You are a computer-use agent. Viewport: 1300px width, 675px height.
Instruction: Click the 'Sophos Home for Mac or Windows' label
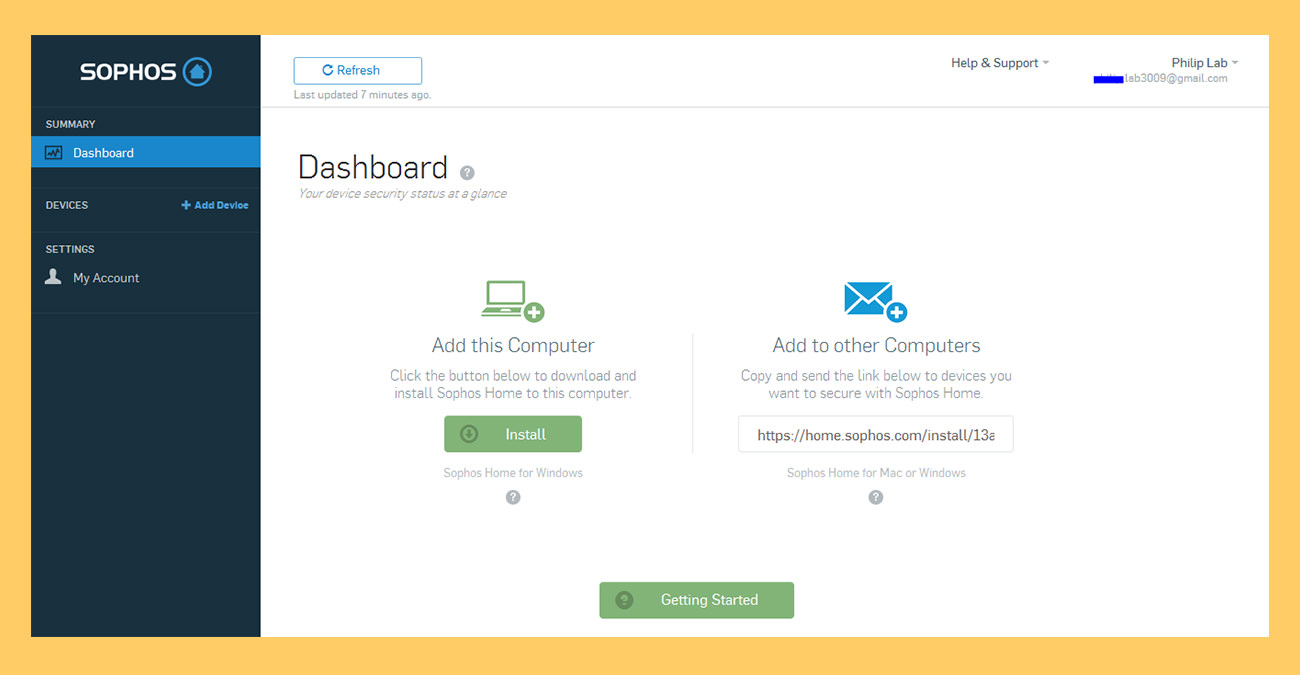click(x=876, y=472)
